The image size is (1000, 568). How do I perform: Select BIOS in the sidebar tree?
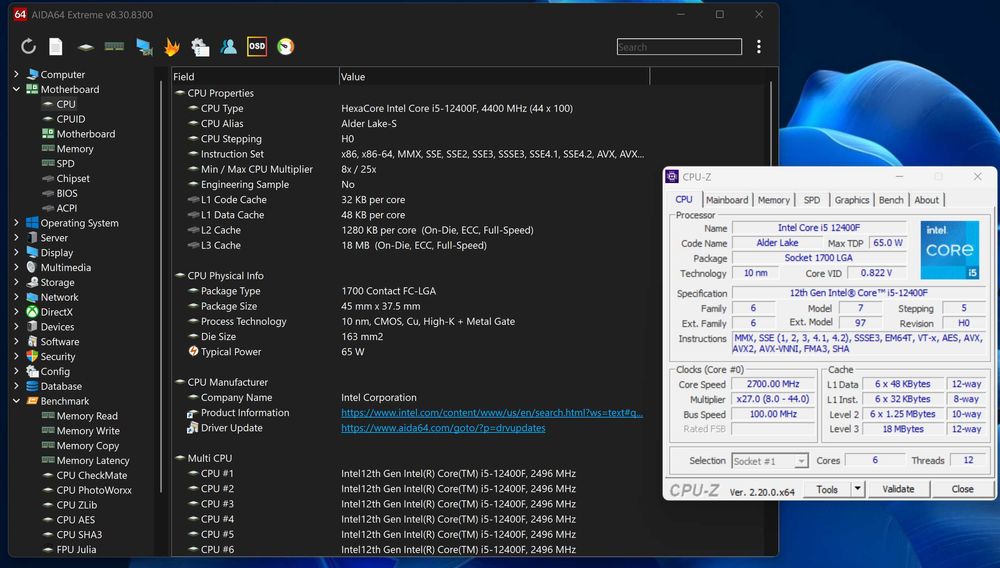(67, 193)
